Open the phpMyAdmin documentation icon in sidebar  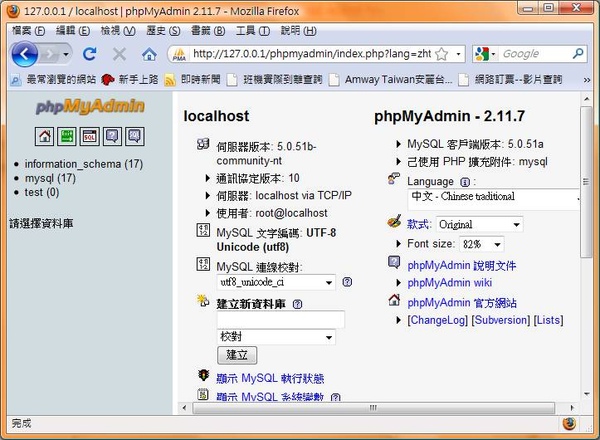[x=112, y=136]
